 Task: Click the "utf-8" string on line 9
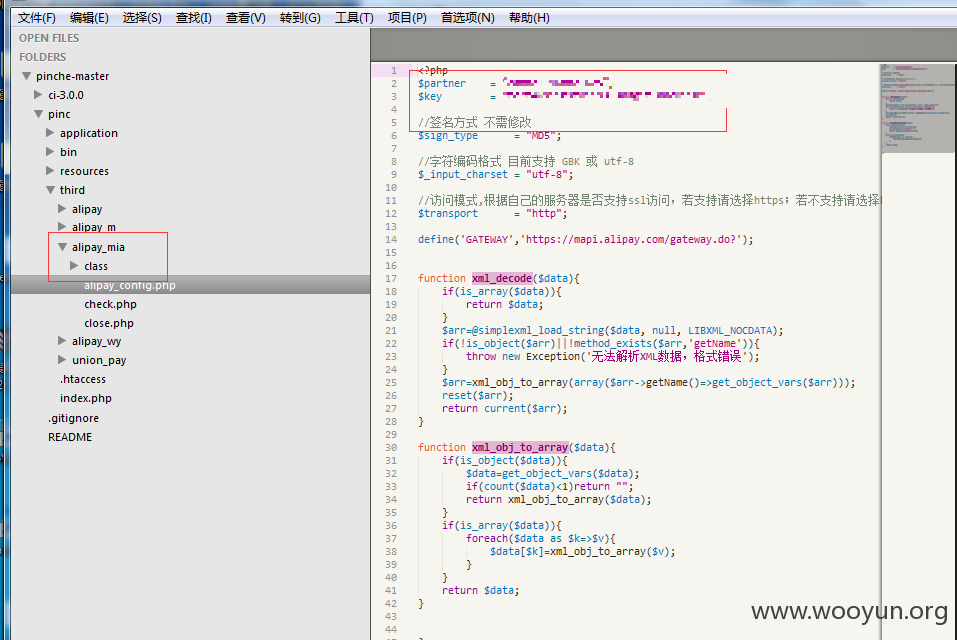[x=547, y=174]
